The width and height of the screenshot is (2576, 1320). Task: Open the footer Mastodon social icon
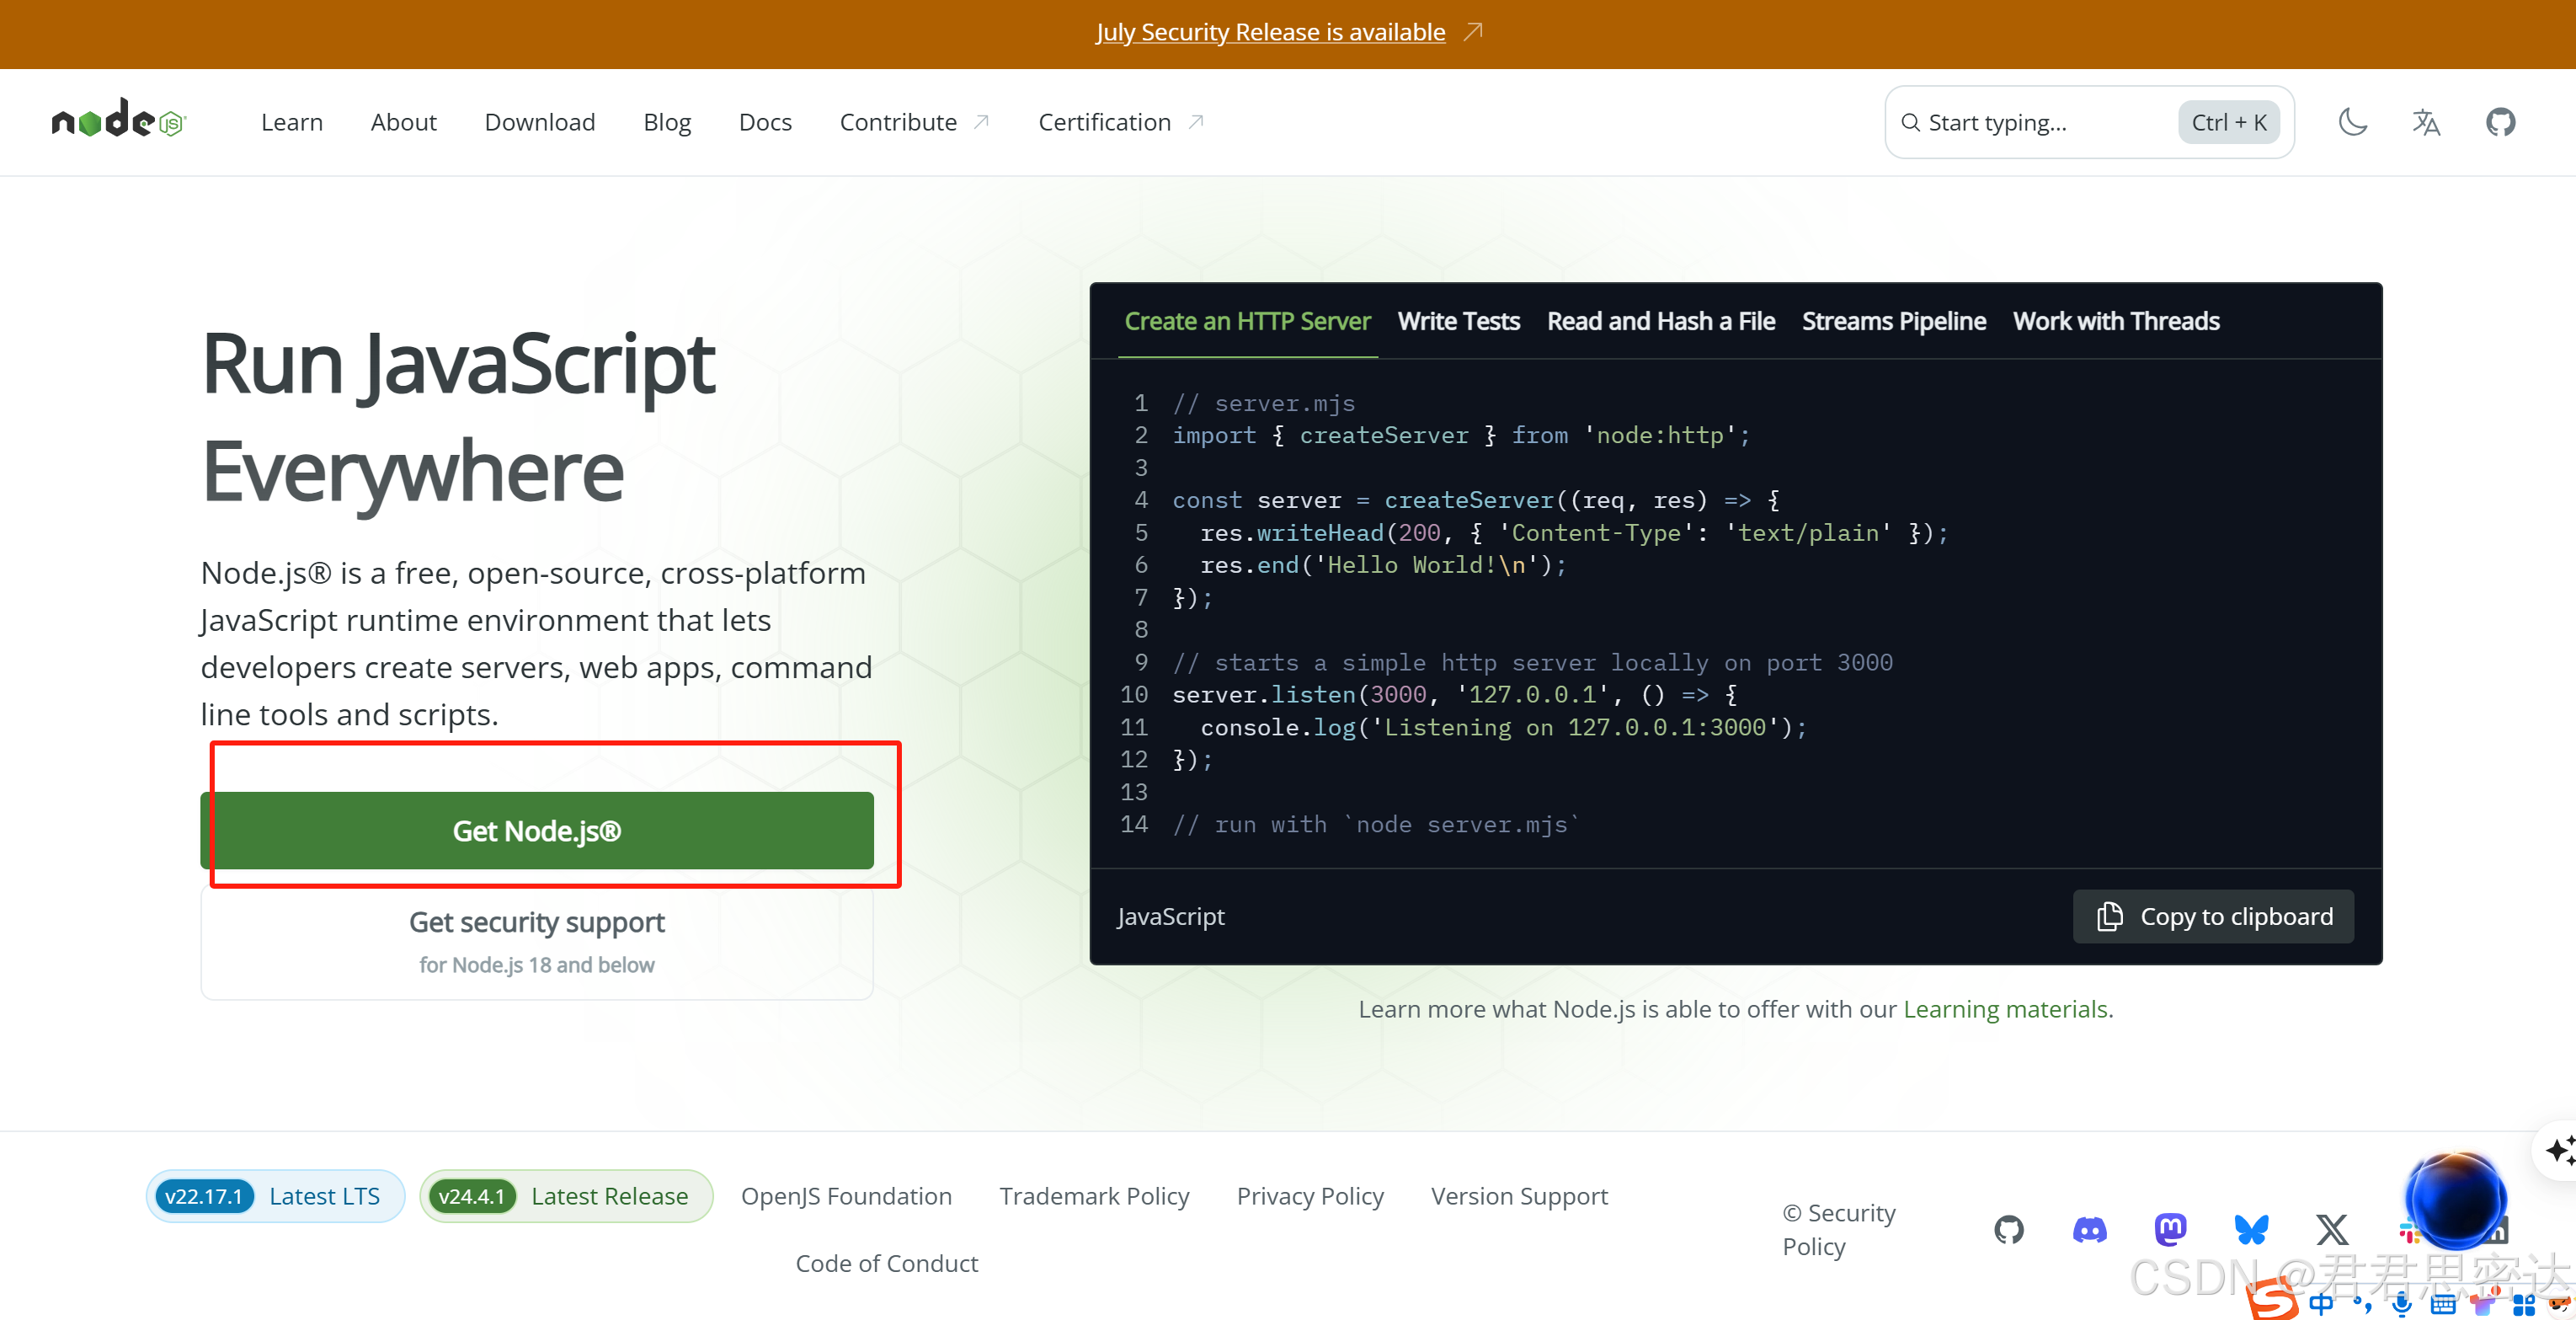click(2170, 1229)
